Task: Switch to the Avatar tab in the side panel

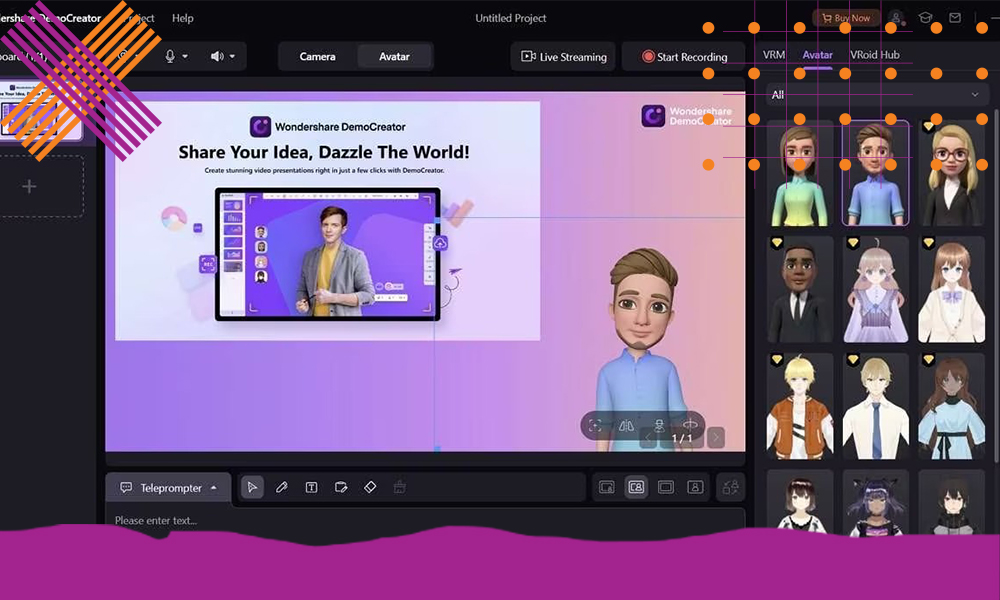Action: click(817, 55)
